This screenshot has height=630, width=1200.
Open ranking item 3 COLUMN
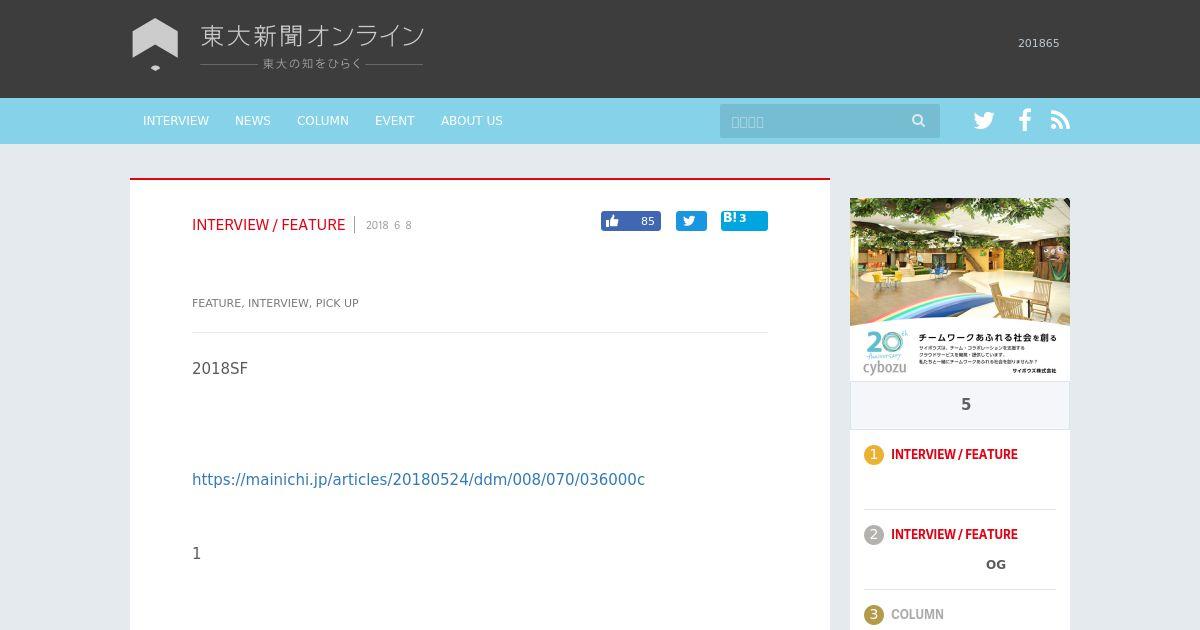click(x=917, y=615)
